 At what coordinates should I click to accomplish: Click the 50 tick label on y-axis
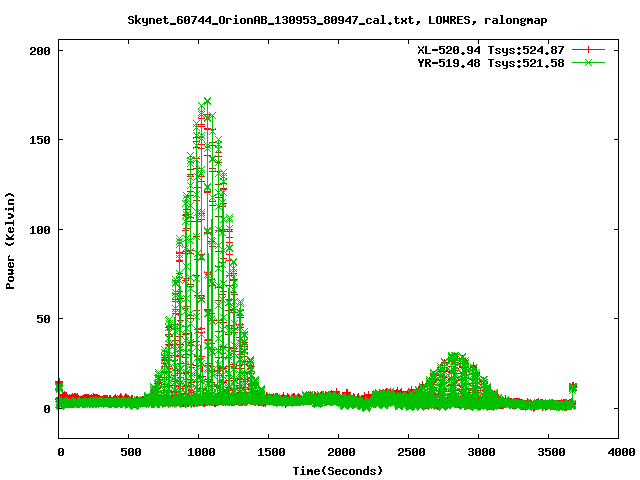[x=43, y=319]
